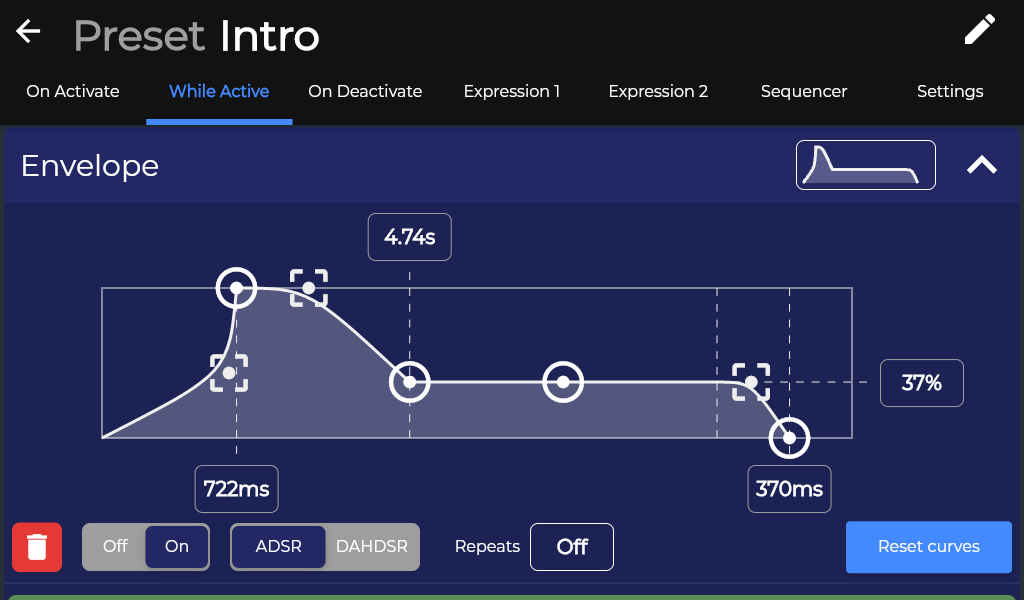Select the release end circle handle
This screenshot has width=1024, height=600.
point(790,438)
